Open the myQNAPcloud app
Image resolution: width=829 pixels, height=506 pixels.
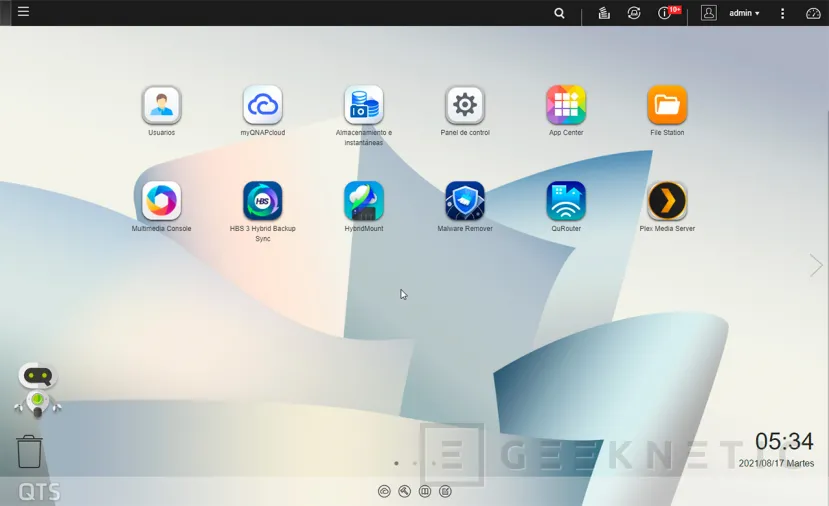(x=263, y=105)
